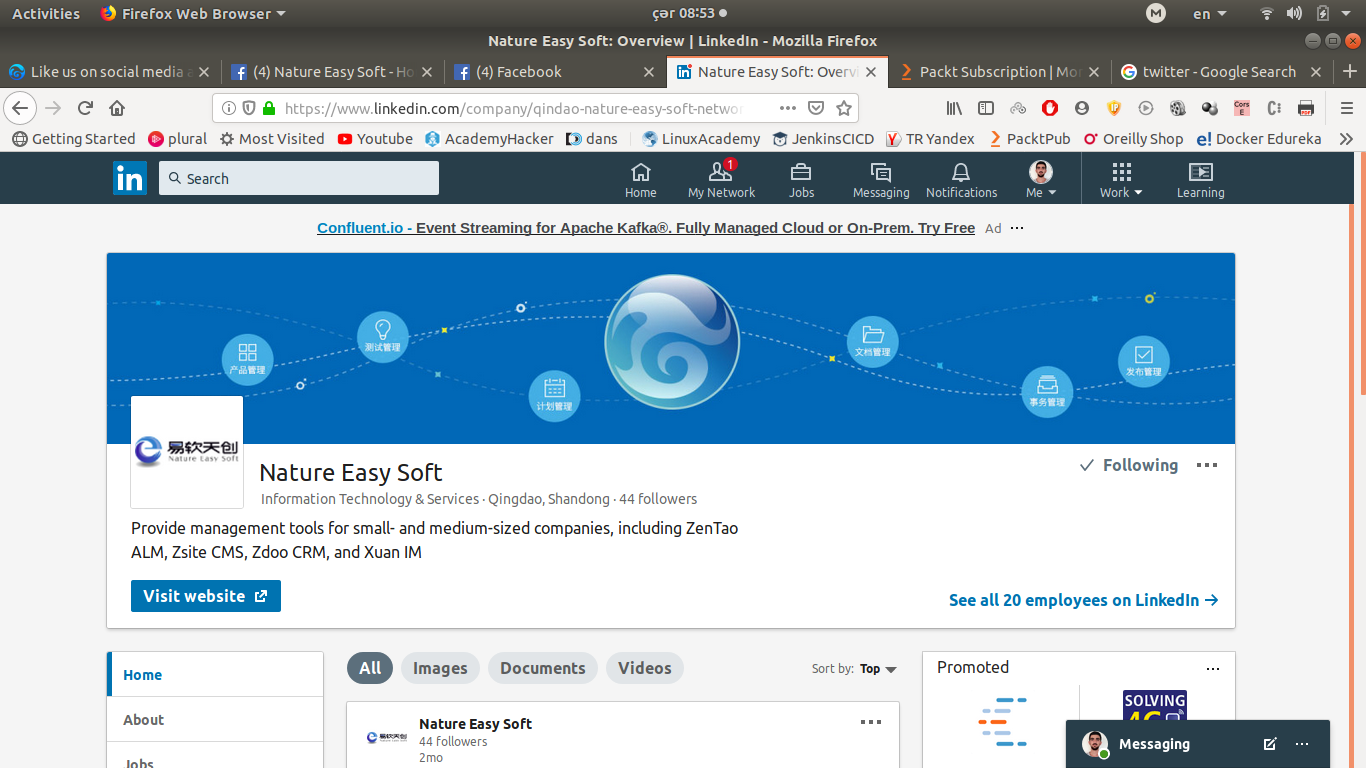Open keyboard language 'en' indicator
The height and width of the screenshot is (768, 1366).
[1210, 14]
